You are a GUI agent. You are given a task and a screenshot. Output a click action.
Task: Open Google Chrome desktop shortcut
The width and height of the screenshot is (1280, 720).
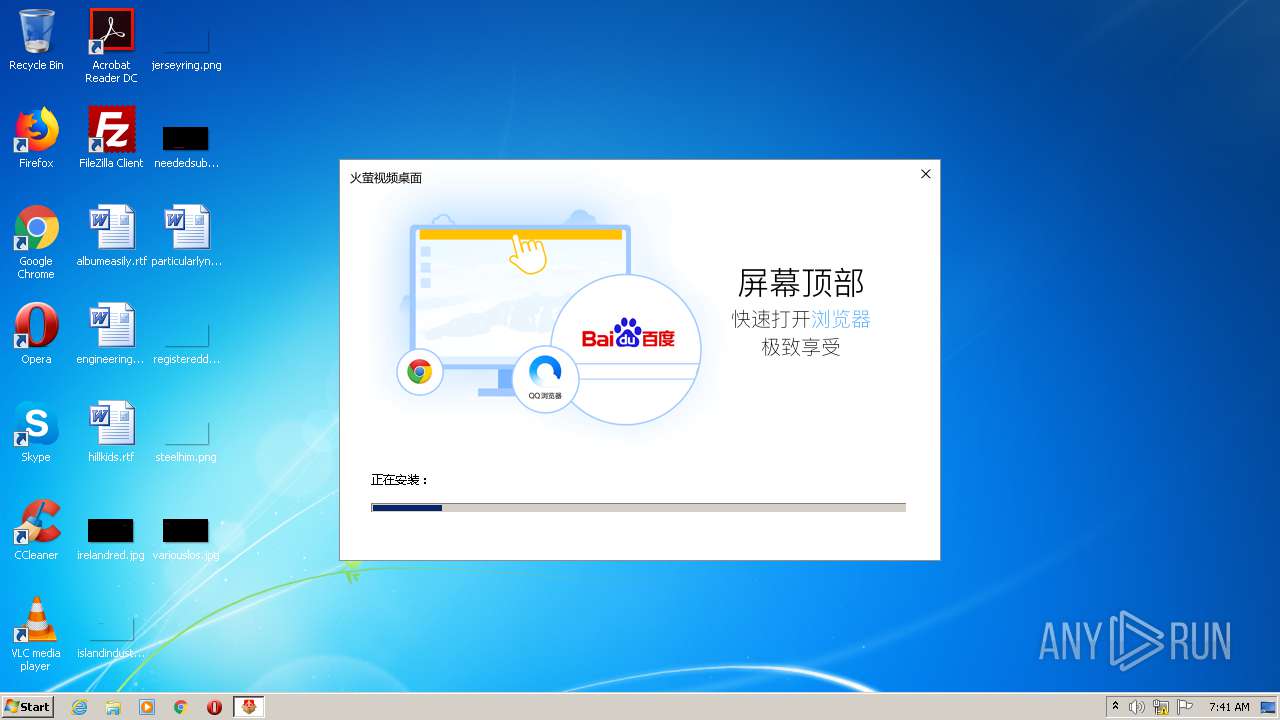pyautogui.click(x=36, y=241)
